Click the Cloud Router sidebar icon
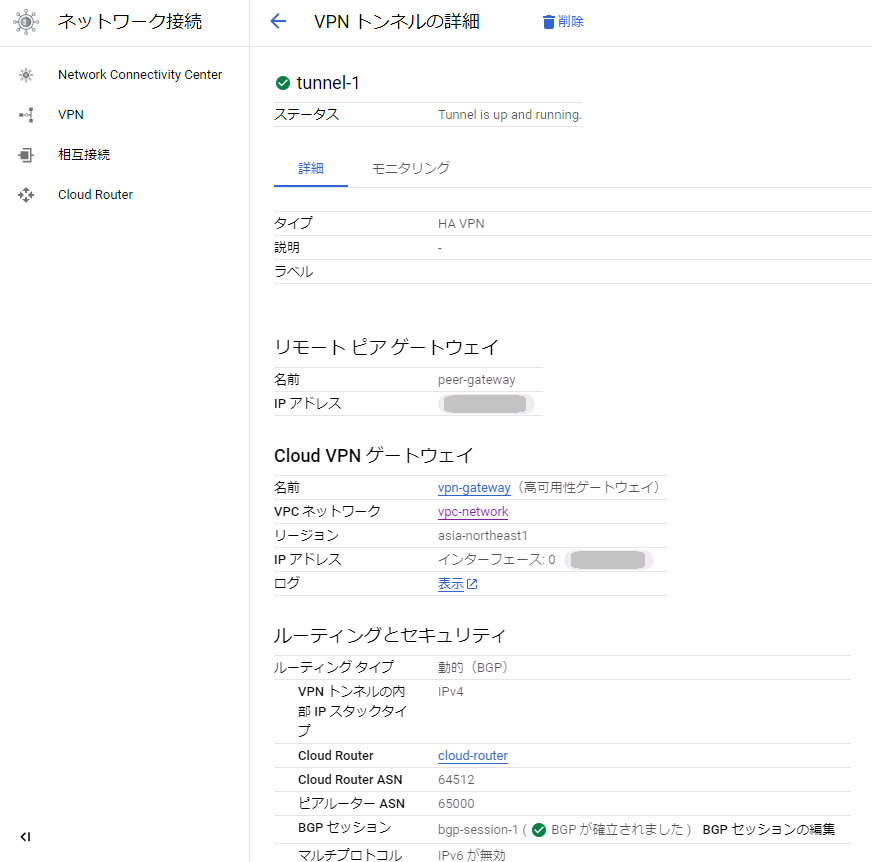This screenshot has height=862, width=872. coord(26,195)
